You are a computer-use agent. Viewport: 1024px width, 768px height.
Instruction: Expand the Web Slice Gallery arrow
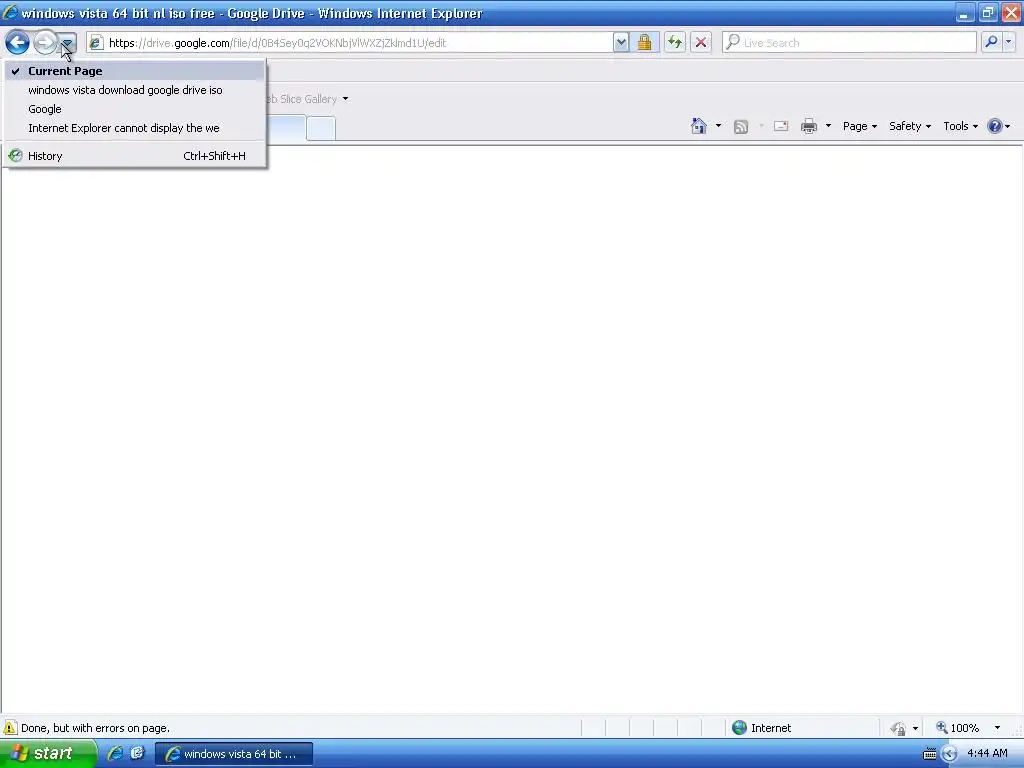(345, 99)
